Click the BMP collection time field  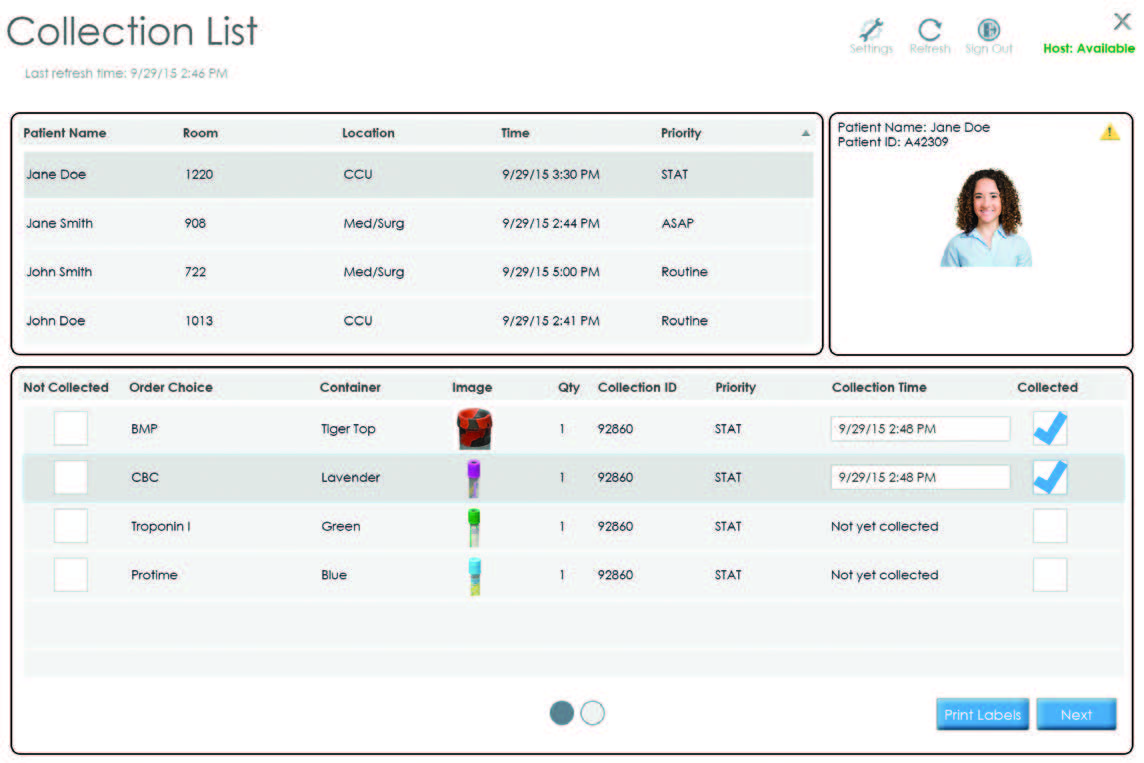tap(919, 428)
